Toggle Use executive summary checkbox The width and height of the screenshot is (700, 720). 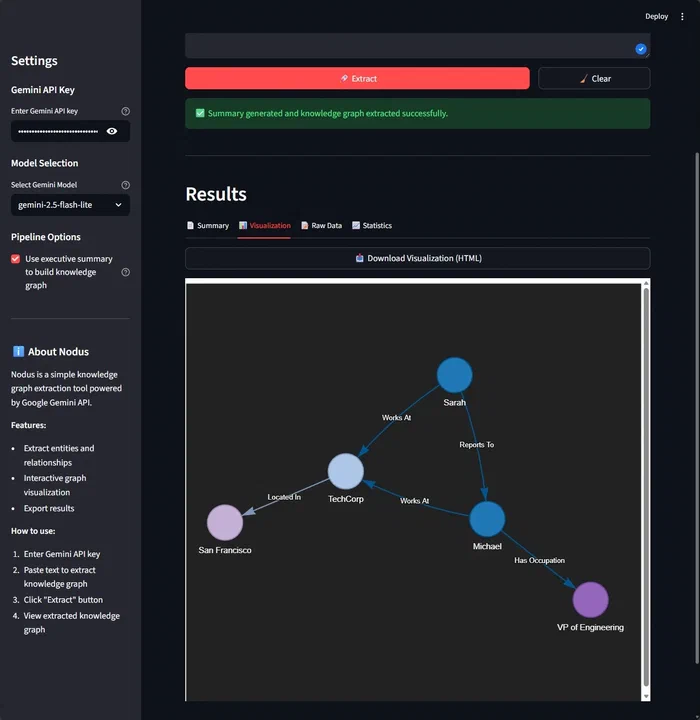16,259
